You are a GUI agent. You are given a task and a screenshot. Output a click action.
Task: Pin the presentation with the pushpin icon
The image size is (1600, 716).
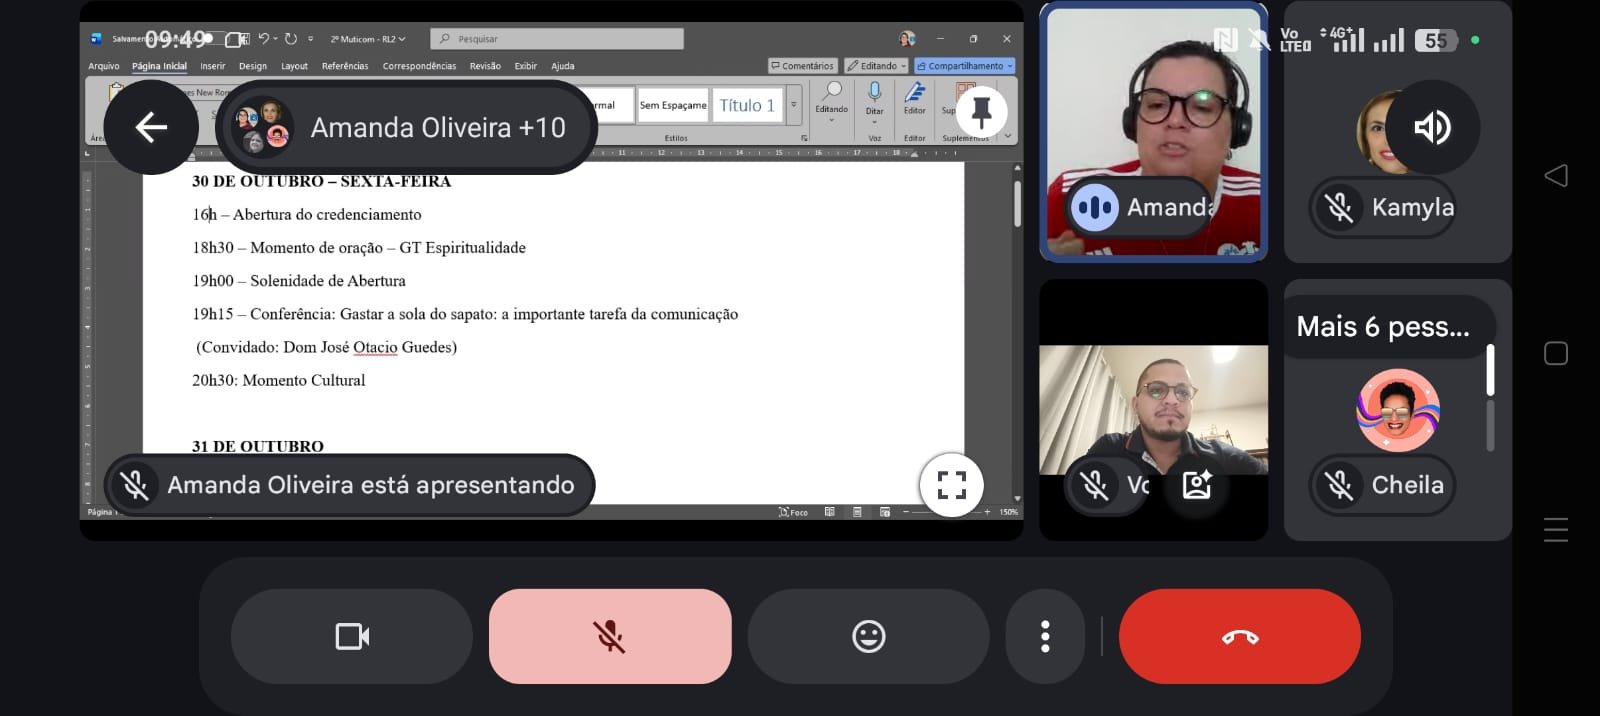981,111
